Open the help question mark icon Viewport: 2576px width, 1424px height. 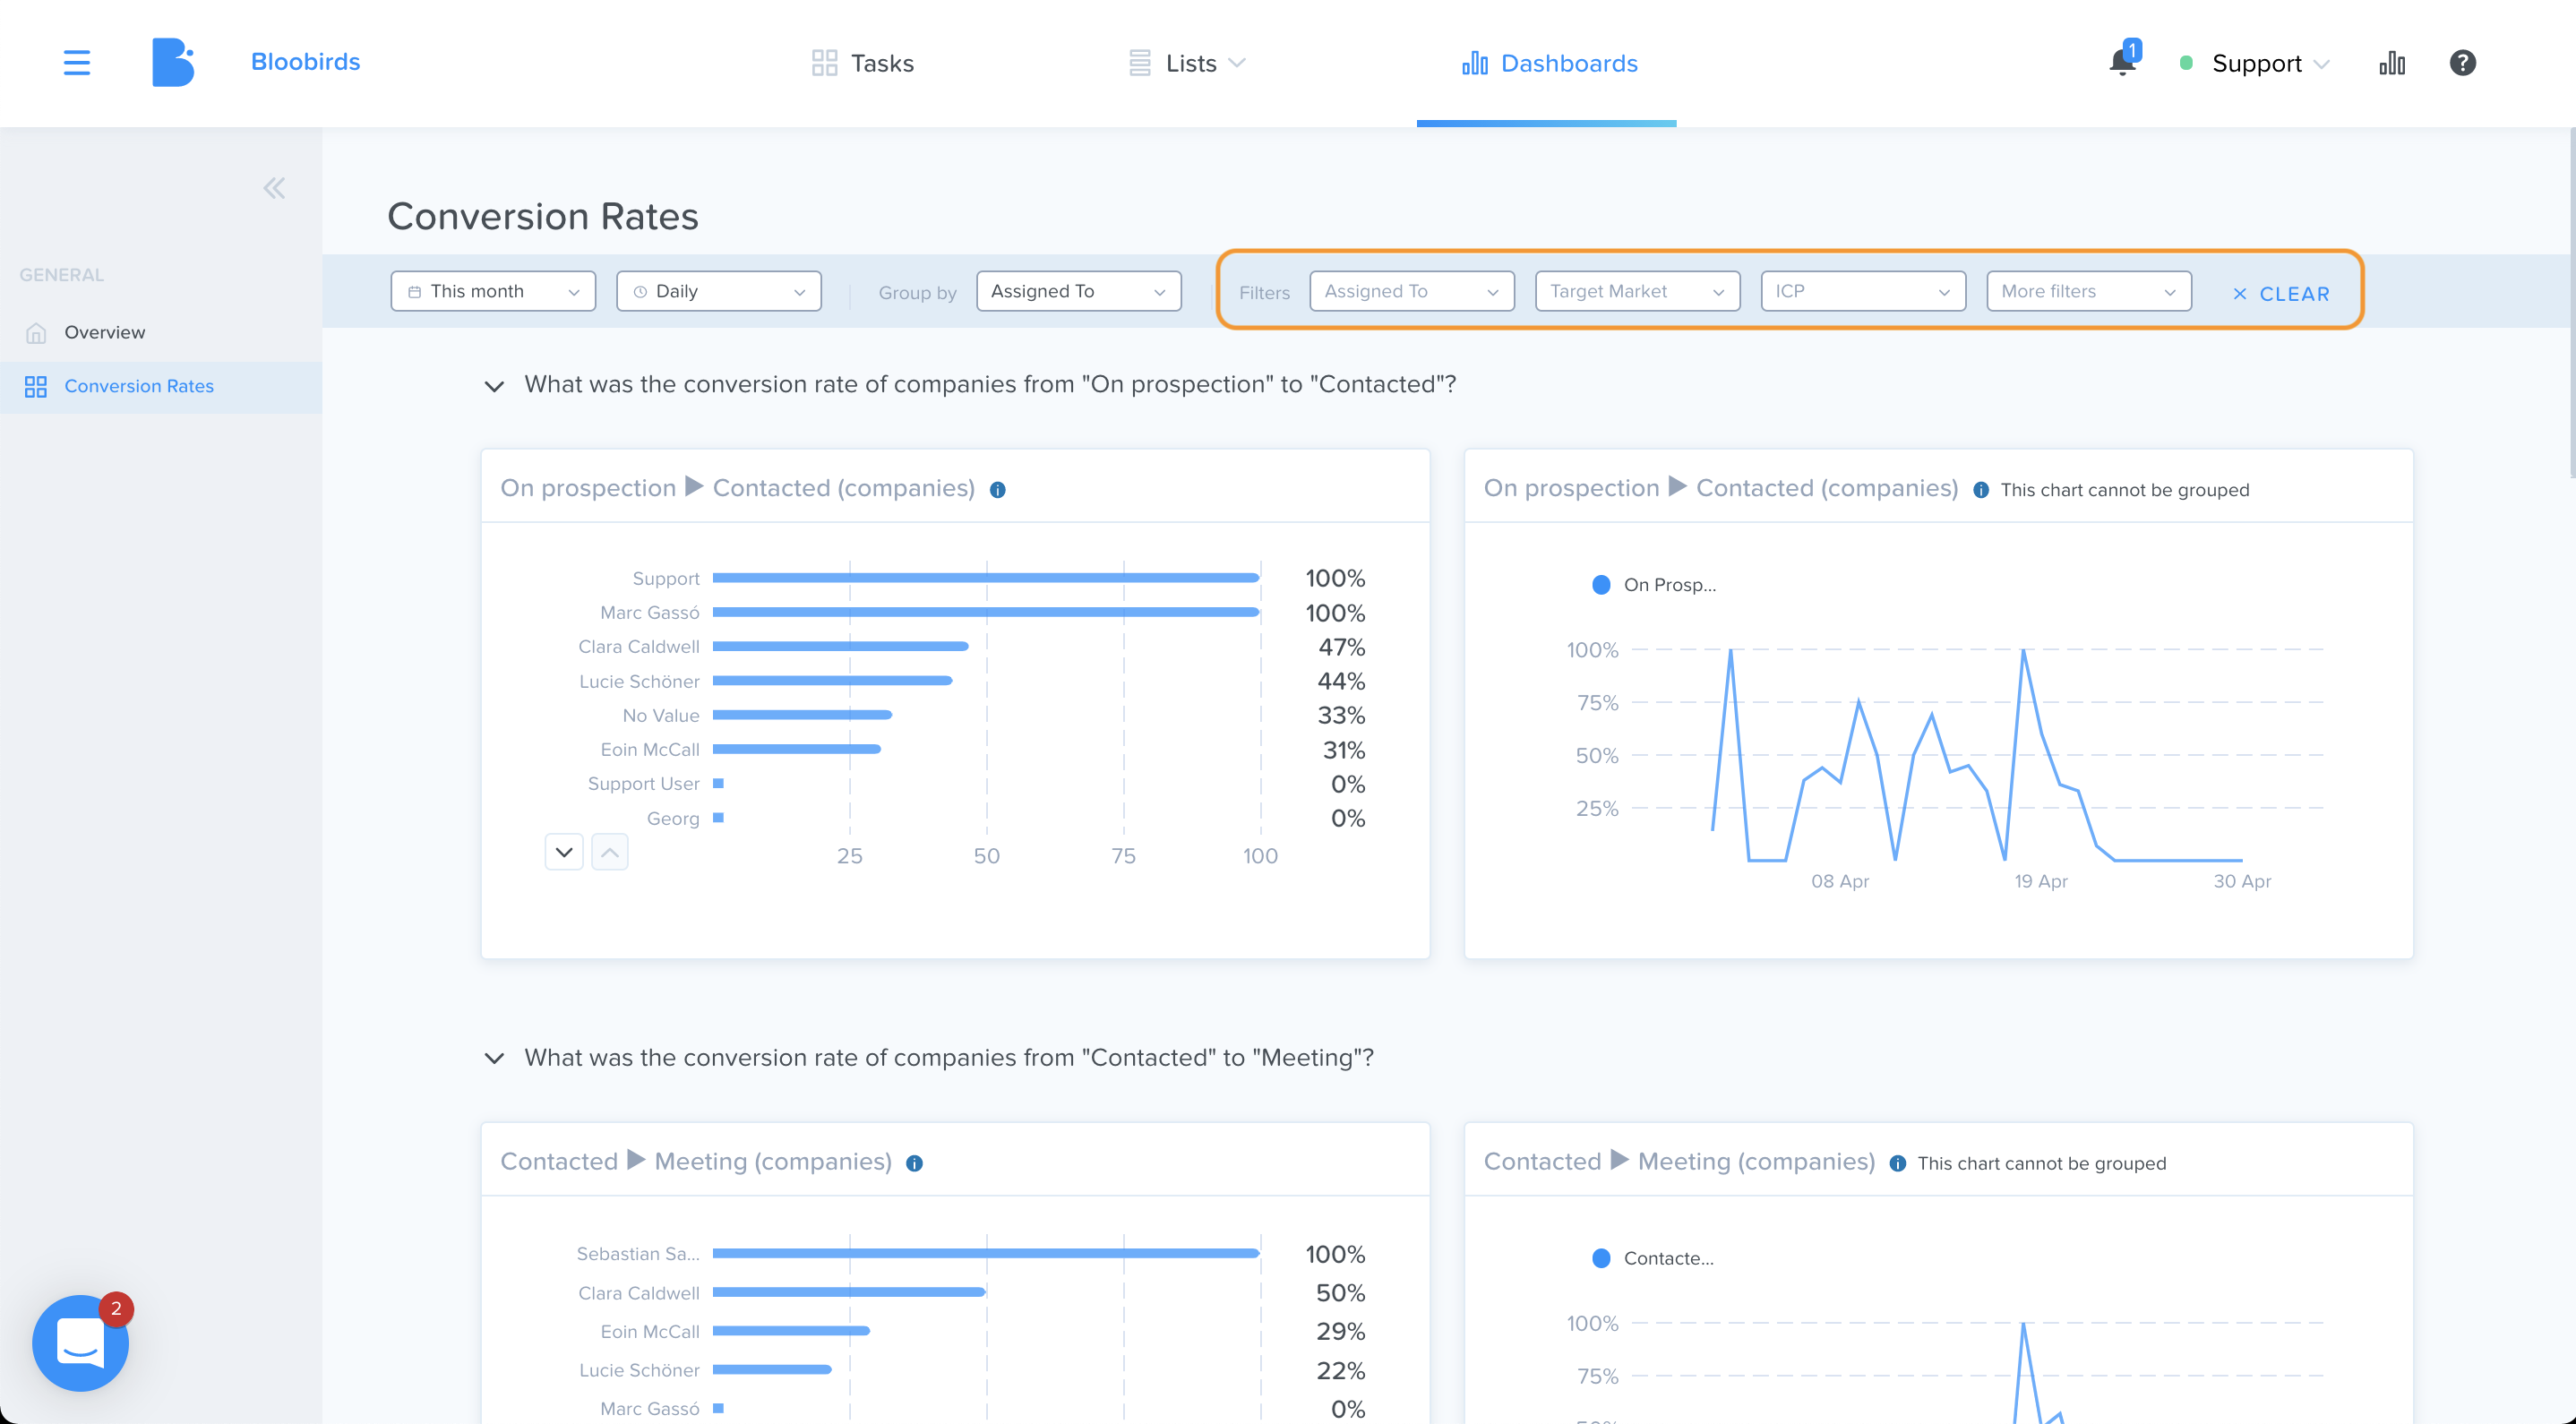[x=2462, y=63]
